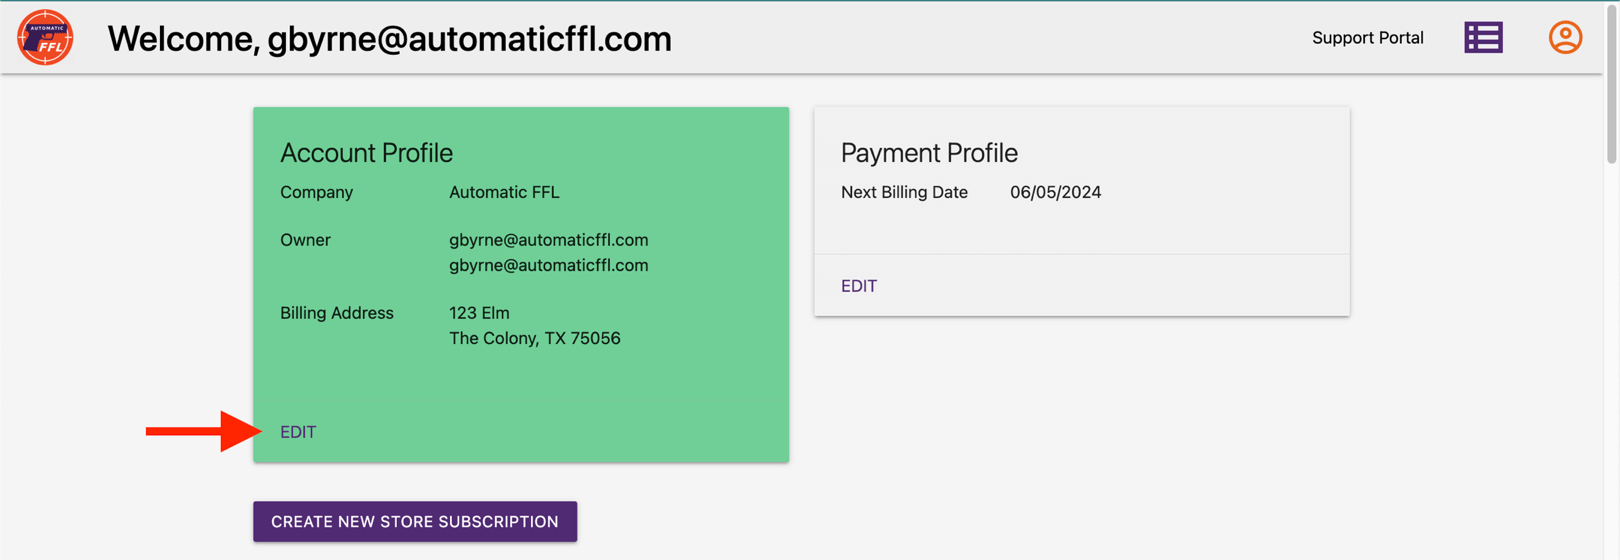Click the Payment Profile heading
Image resolution: width=1620 pixels, height=560 pixels.
point(929,153)
